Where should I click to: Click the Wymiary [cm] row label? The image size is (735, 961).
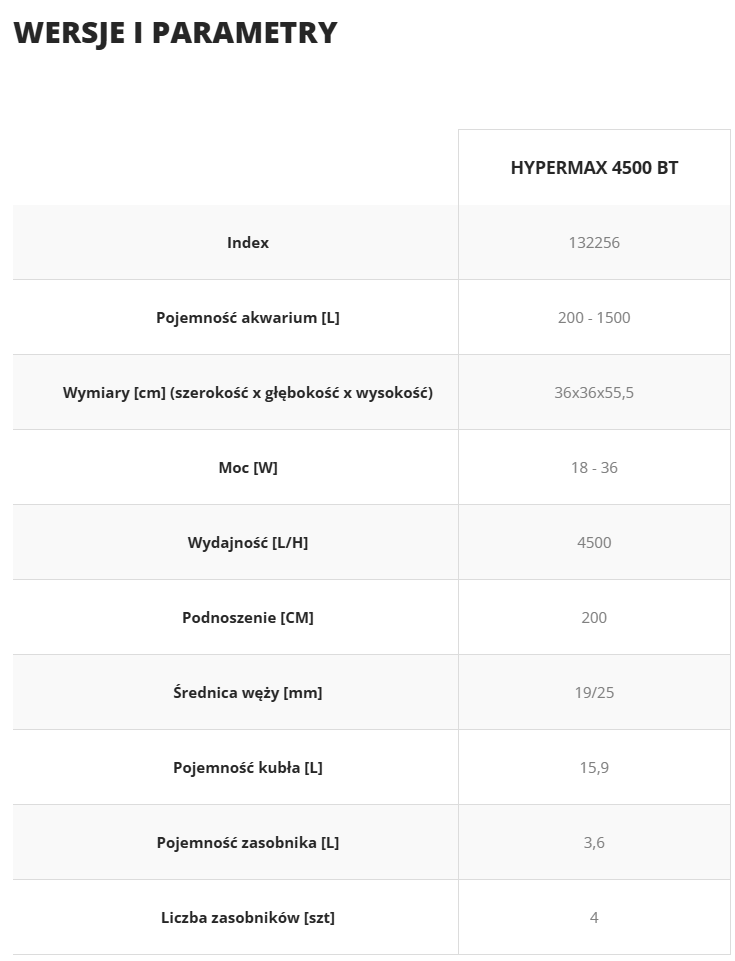pyautogui.click(x=248, y=393)
